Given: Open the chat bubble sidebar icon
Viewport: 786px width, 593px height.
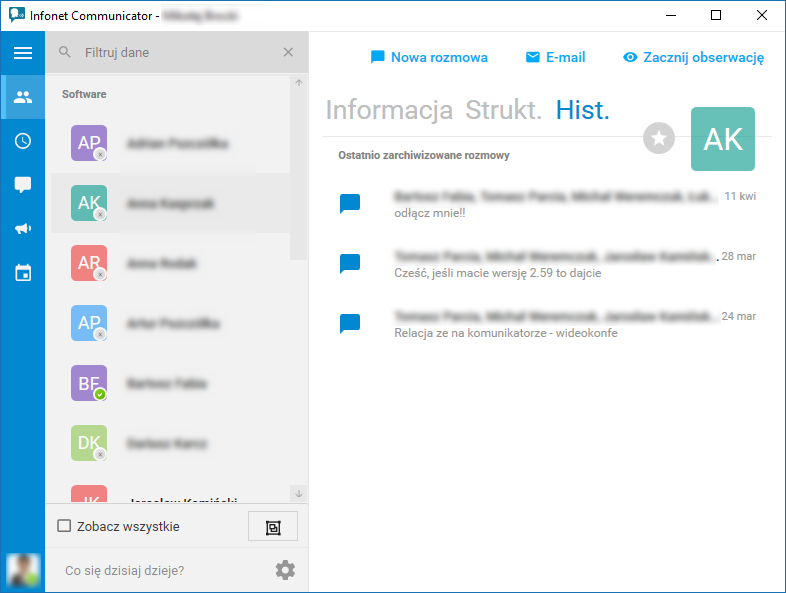Looking at the screenshot, I should 23,185.
